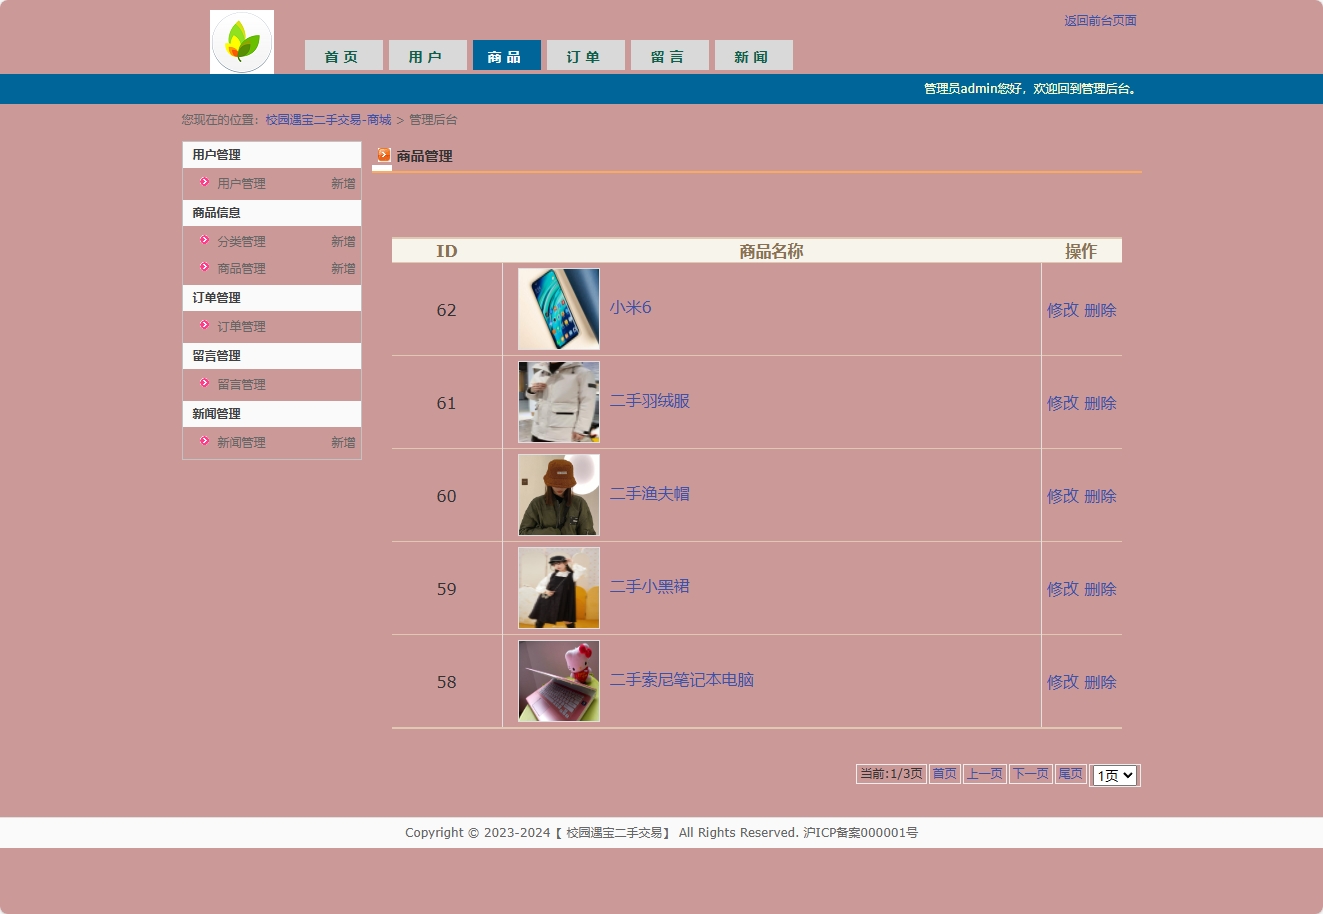Click the arrow icon beside sidebar 商品管理 entry

(203, 268)
